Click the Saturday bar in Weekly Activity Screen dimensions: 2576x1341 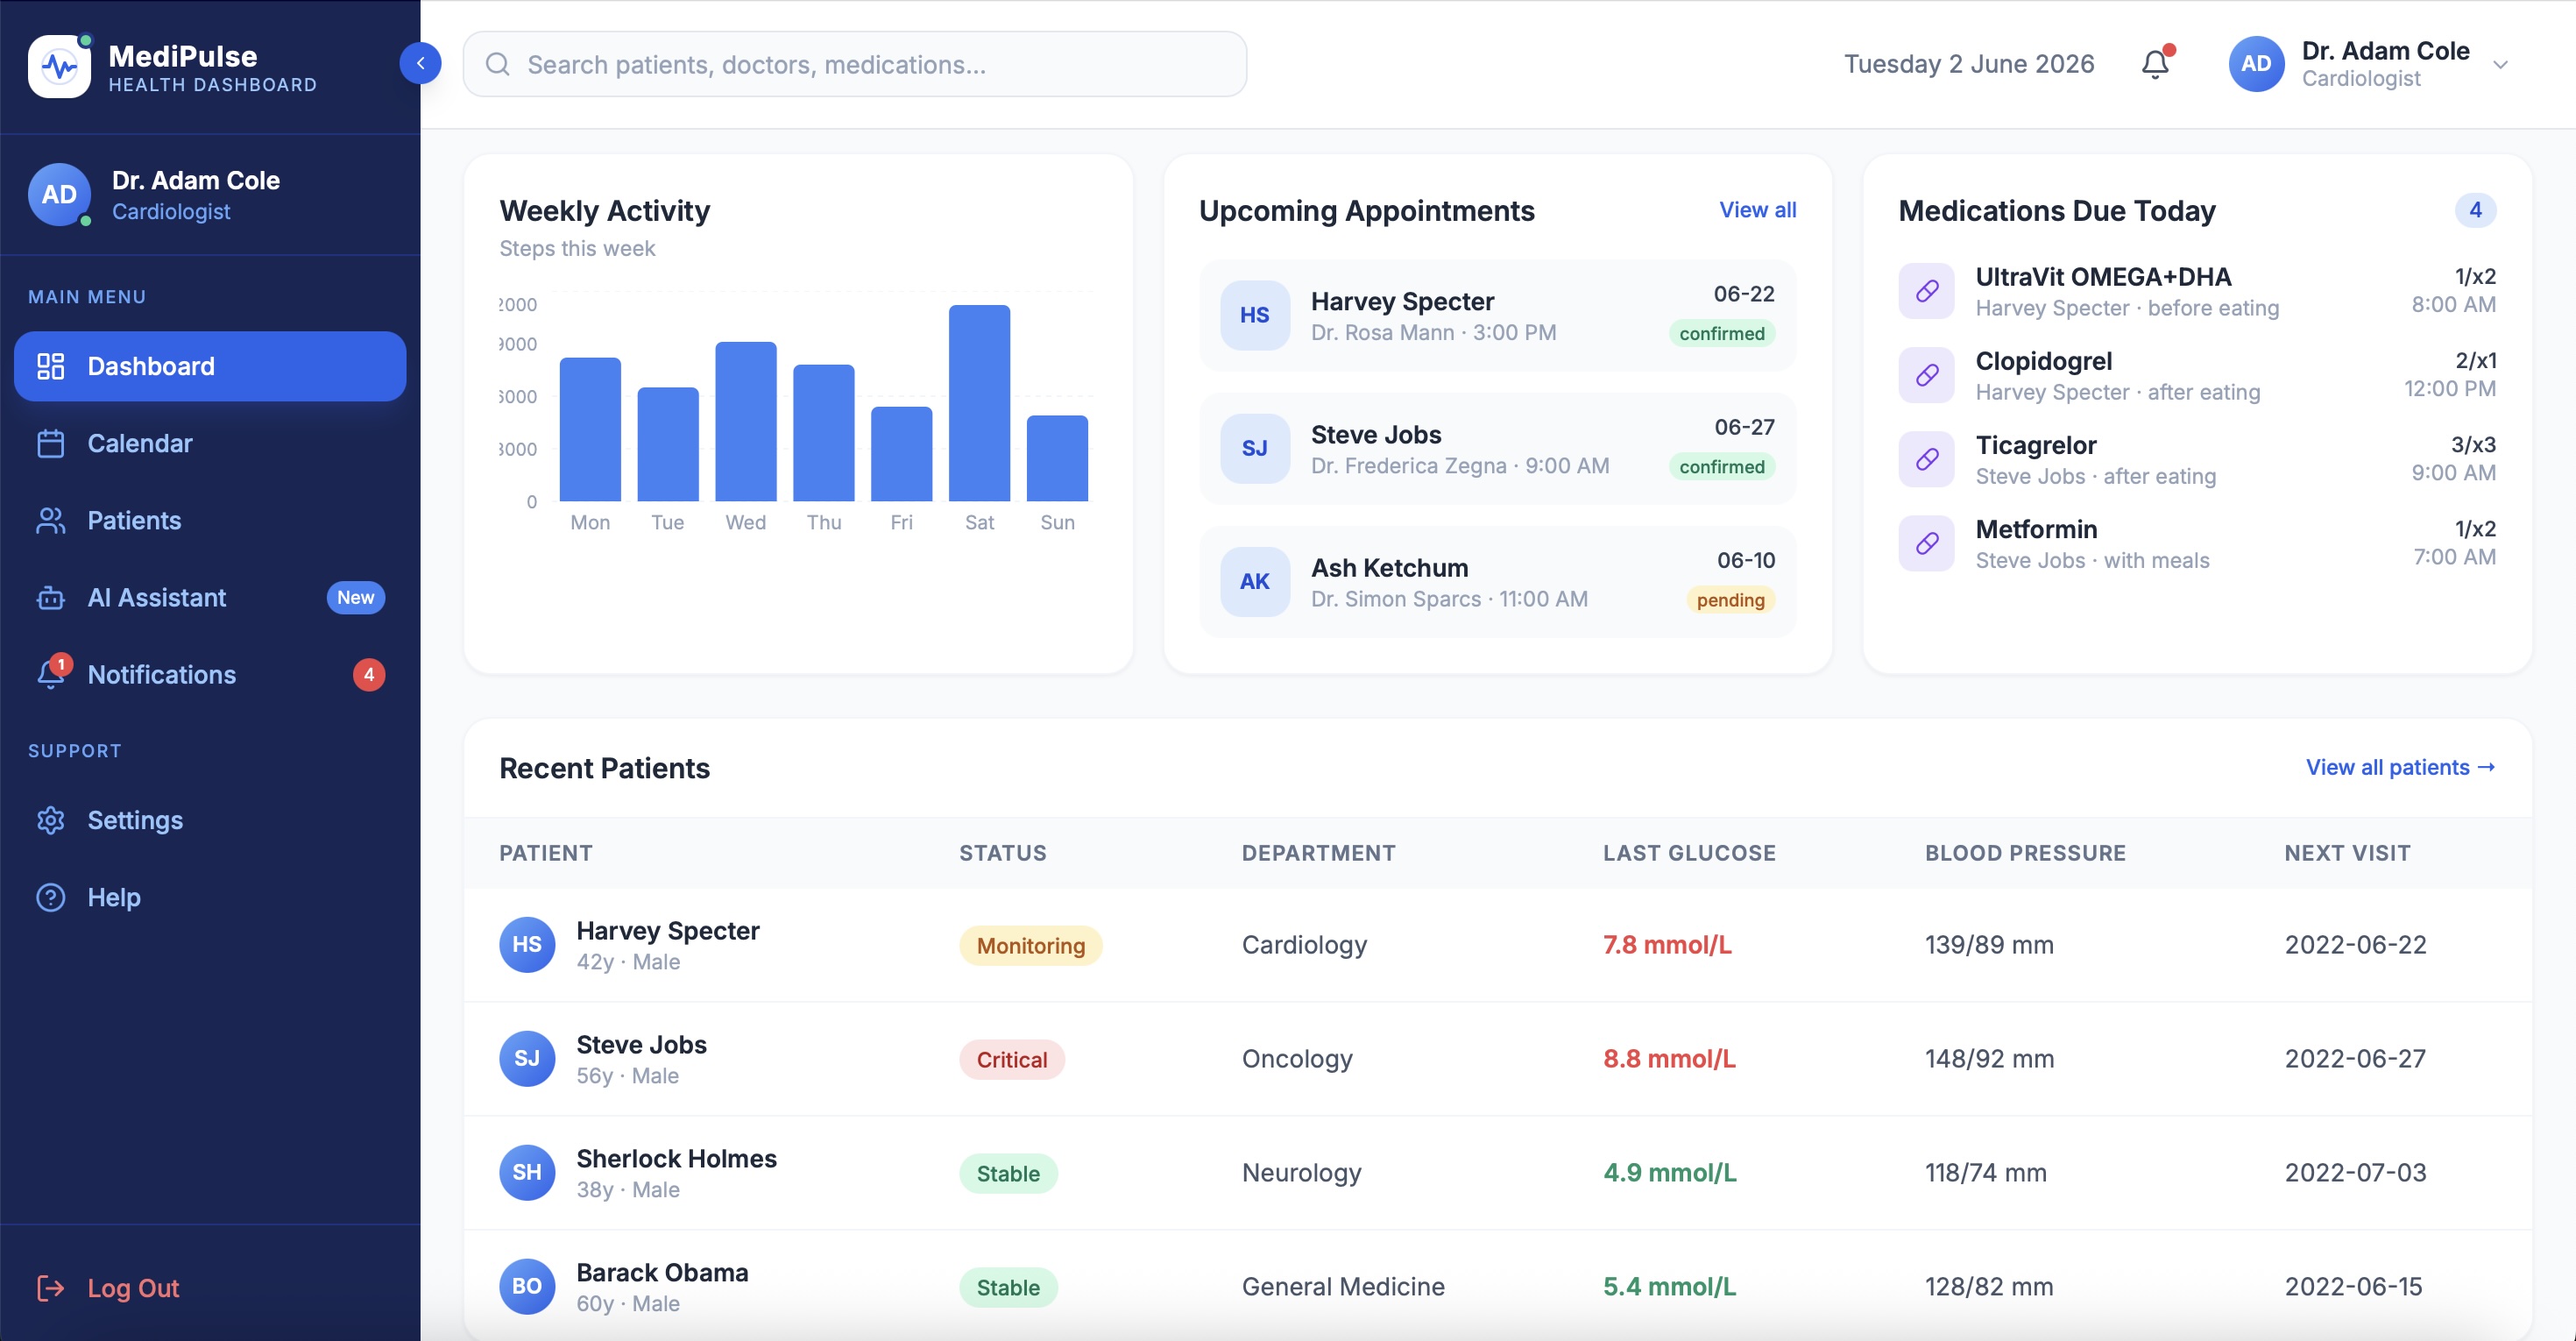tap(979, 403)
